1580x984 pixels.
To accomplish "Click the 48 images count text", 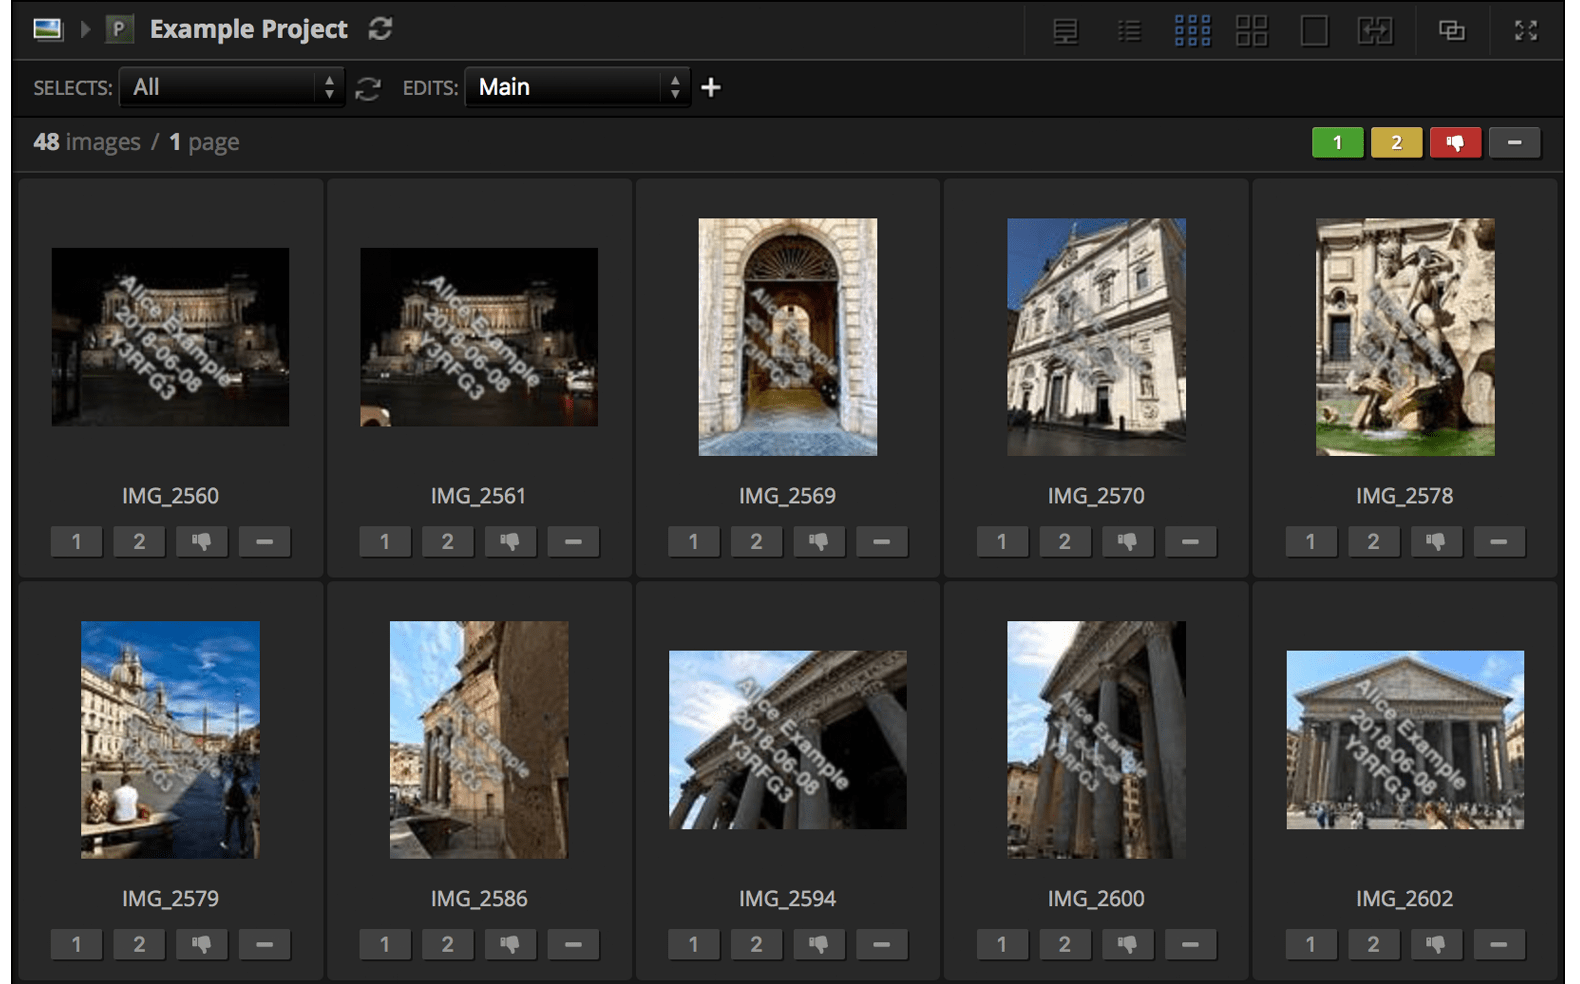I will [87, 142].
